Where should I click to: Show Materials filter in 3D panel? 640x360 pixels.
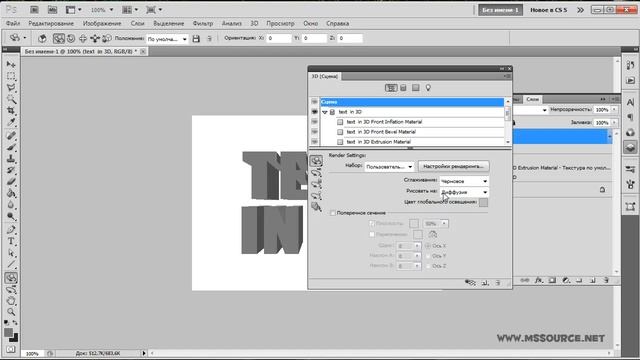coord(416,88)
